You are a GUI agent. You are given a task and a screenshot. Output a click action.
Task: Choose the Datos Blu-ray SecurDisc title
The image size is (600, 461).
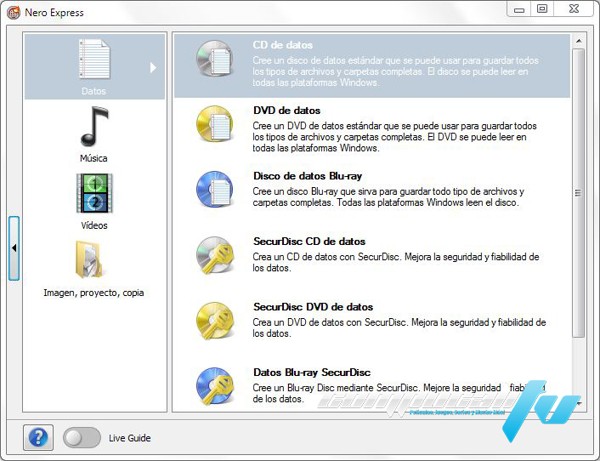point(312,372)
